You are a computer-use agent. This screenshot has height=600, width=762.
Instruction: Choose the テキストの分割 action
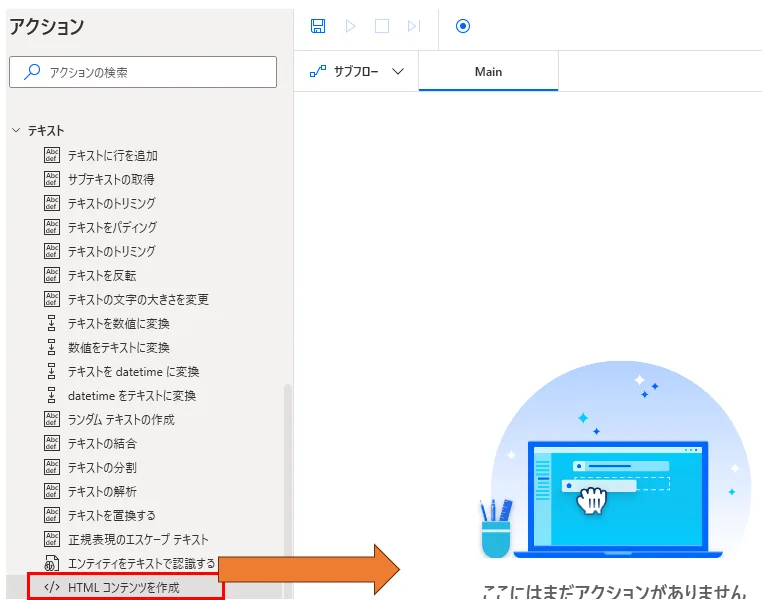pyautogui.click(x=101, y=467)
